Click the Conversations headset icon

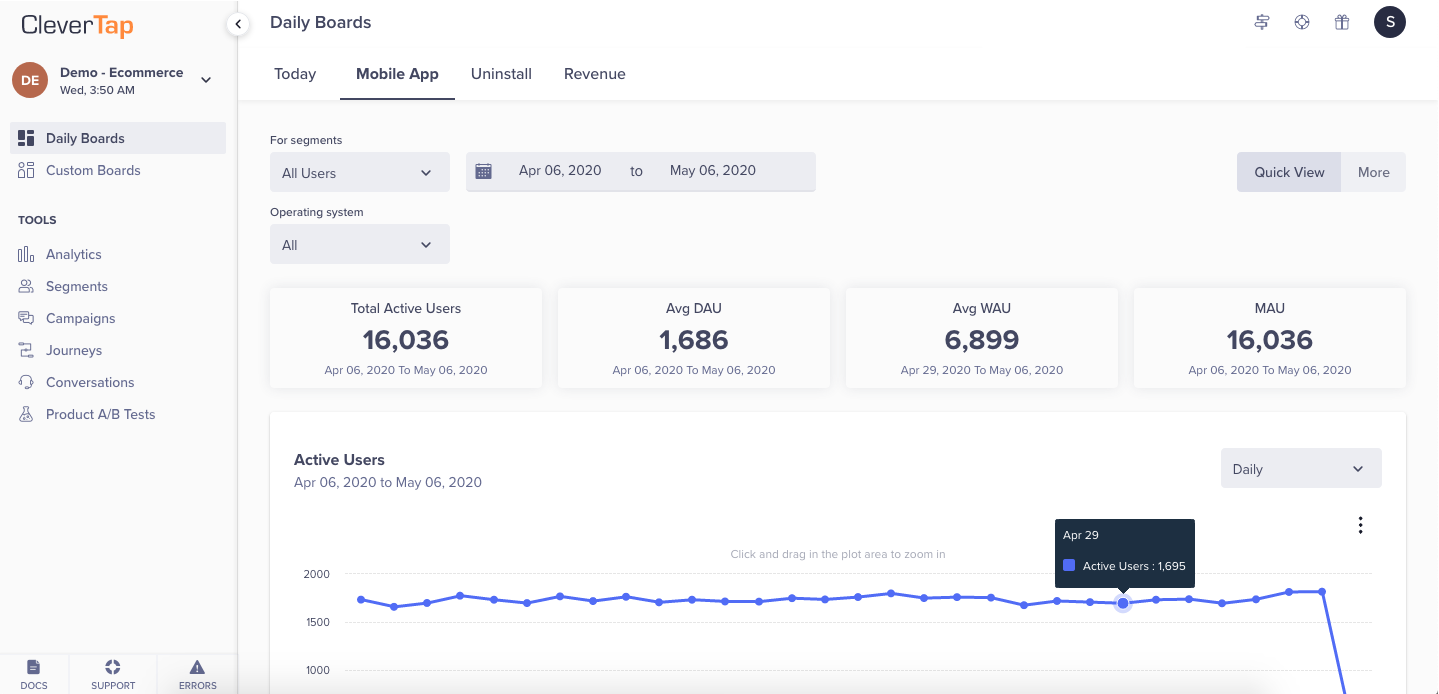pyautogui.click(x=26, y=382)
